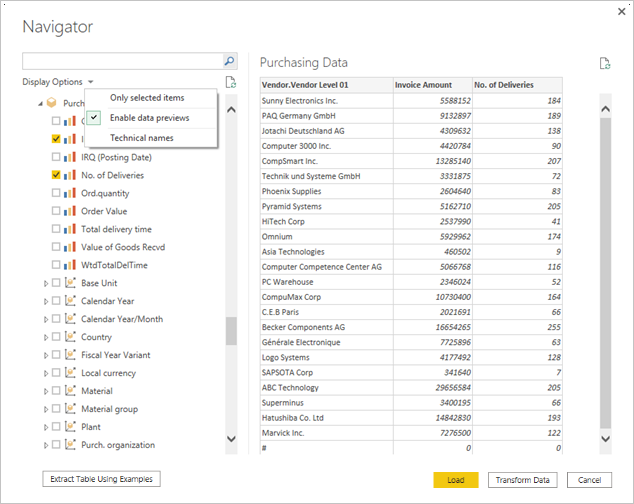Expand the Material node
Viewport: 634px width, 504px height.
pos(46,392)
